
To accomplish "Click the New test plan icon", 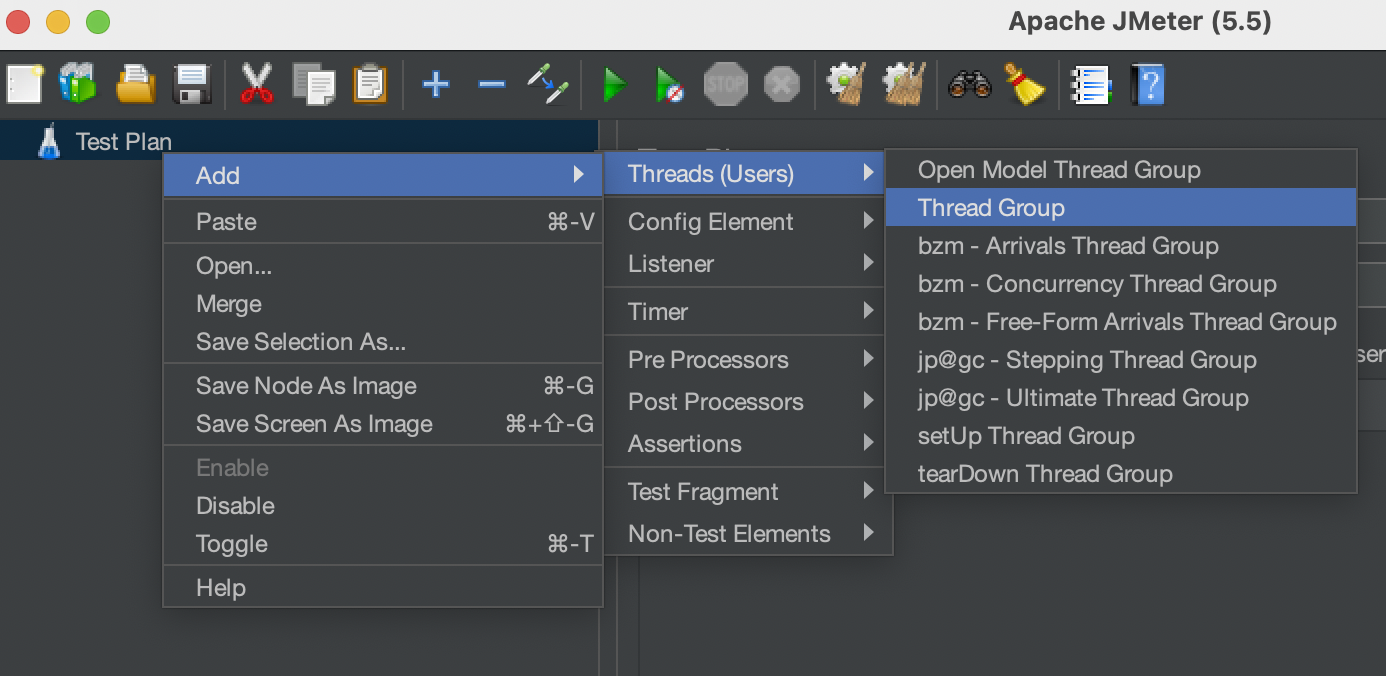I will pyautogui.click(x=24, y=84).
